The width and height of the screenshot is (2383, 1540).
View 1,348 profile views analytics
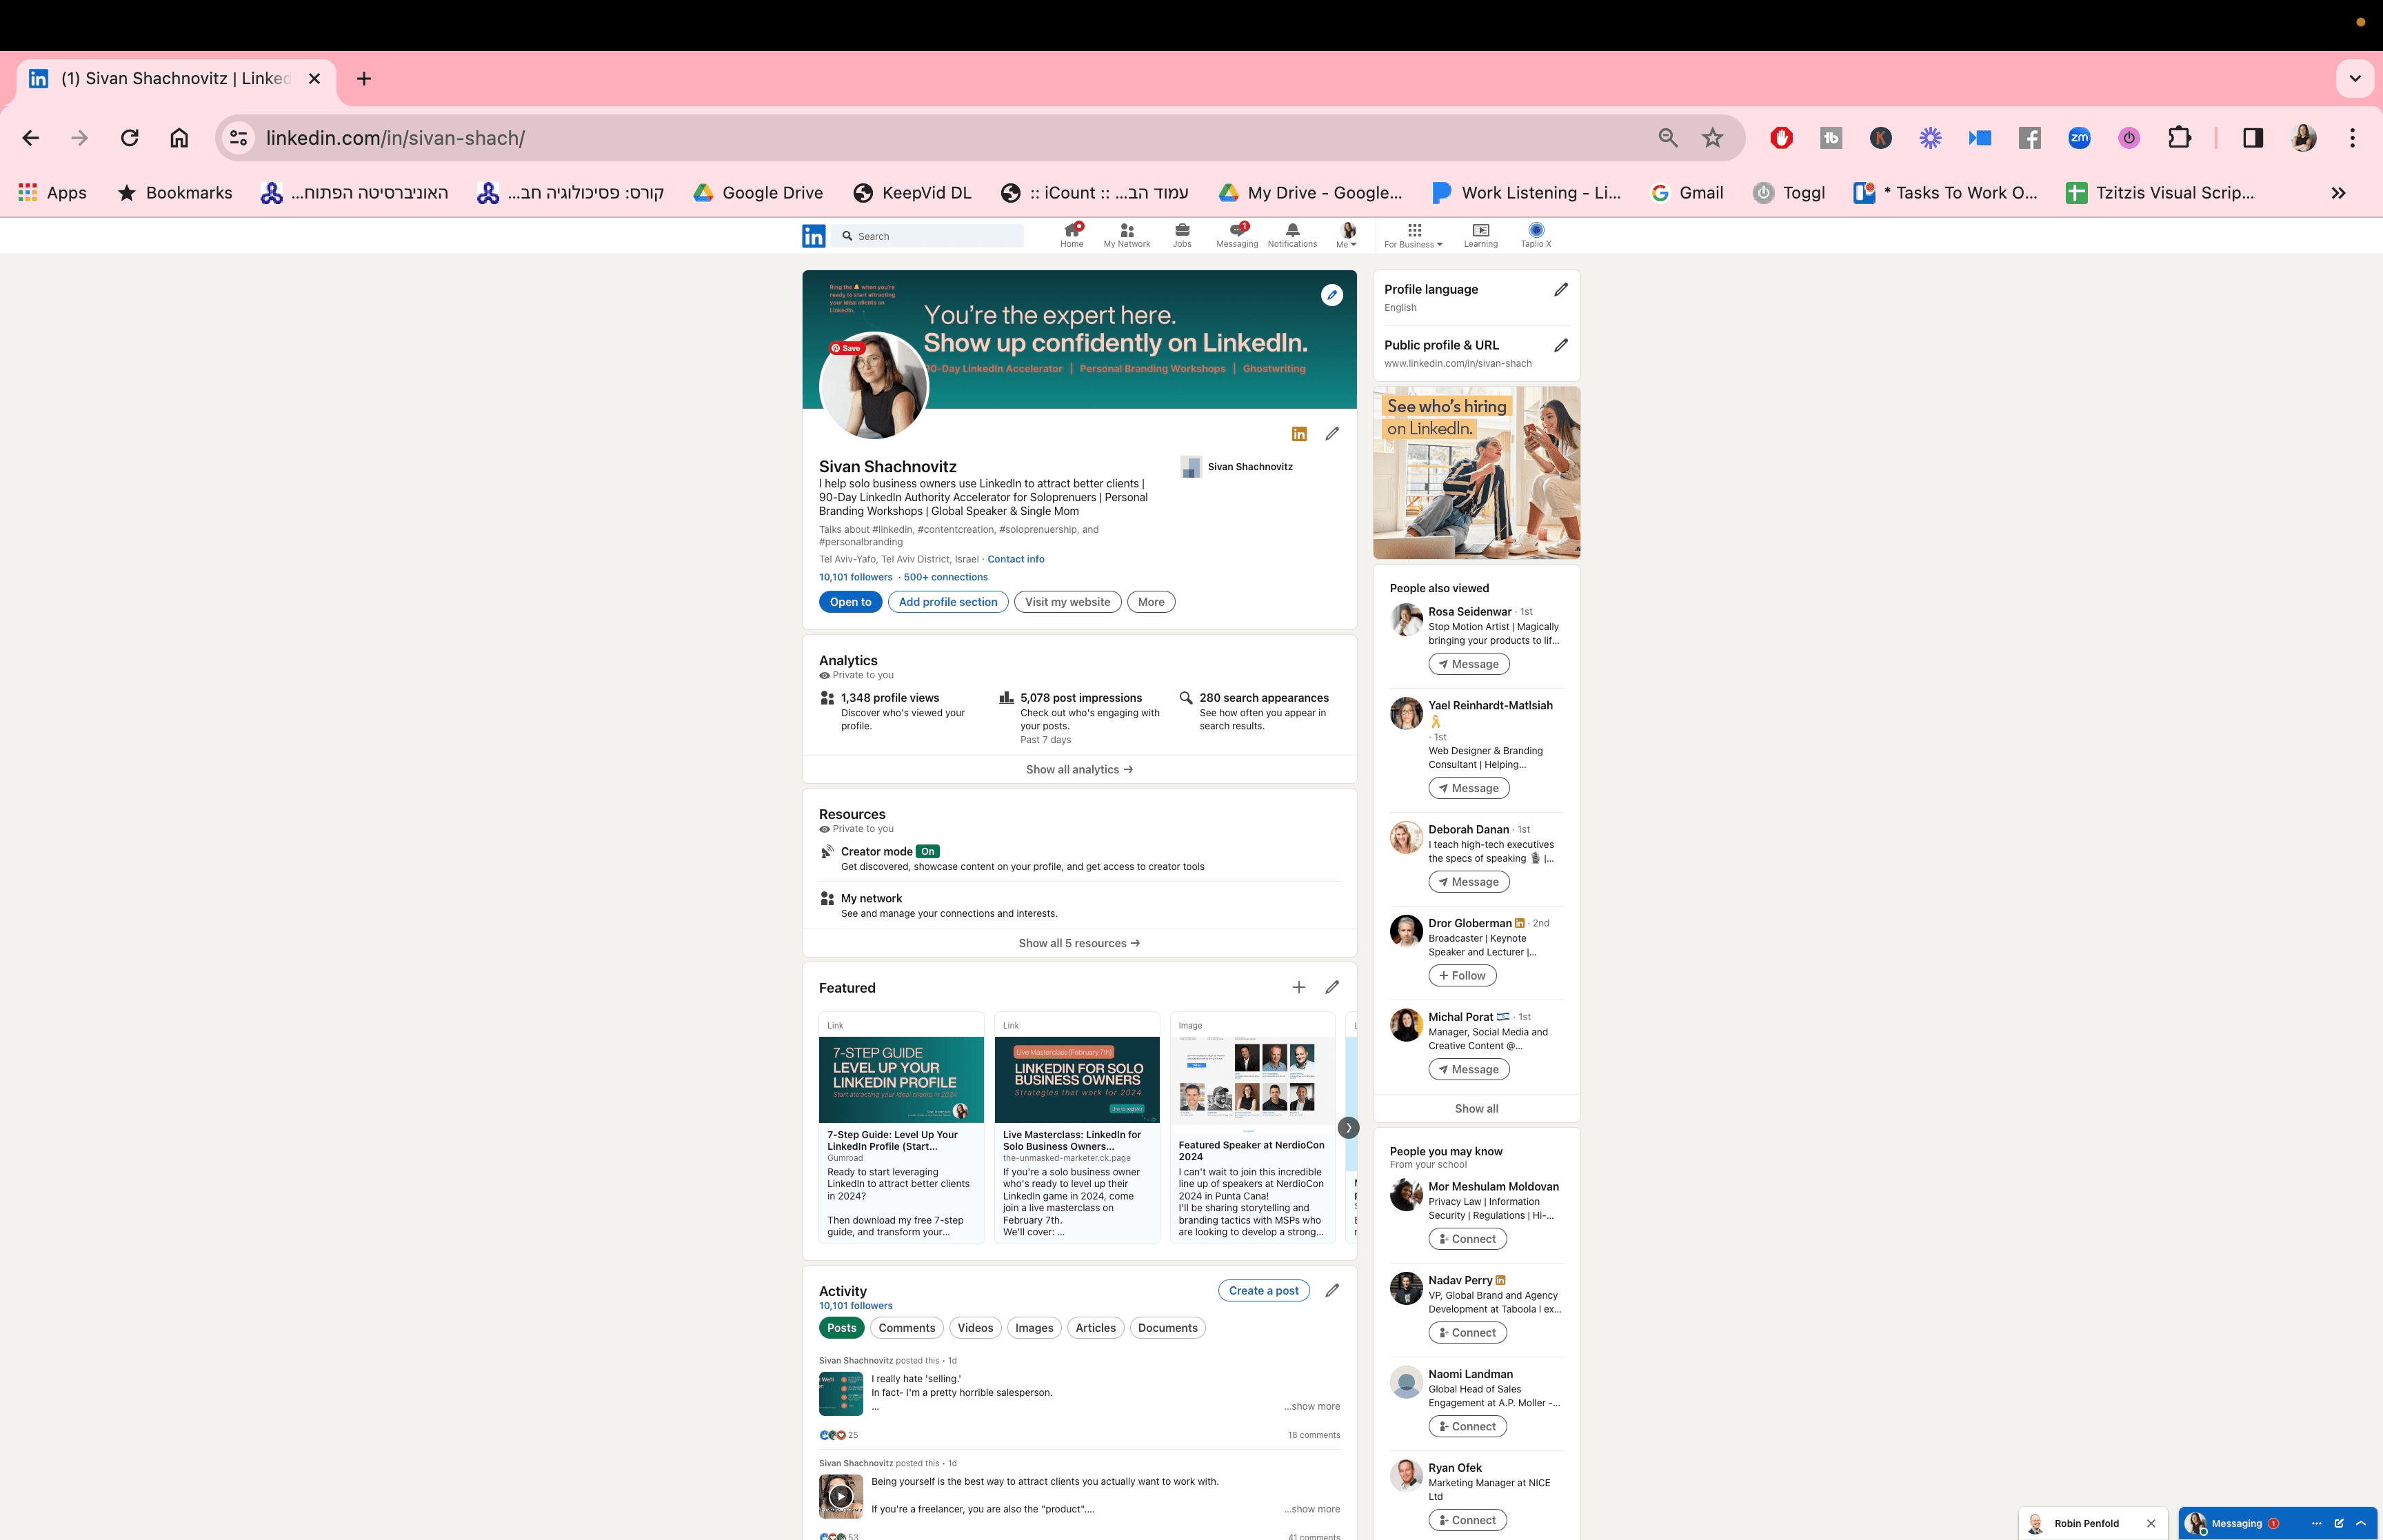tap(890, 698)
